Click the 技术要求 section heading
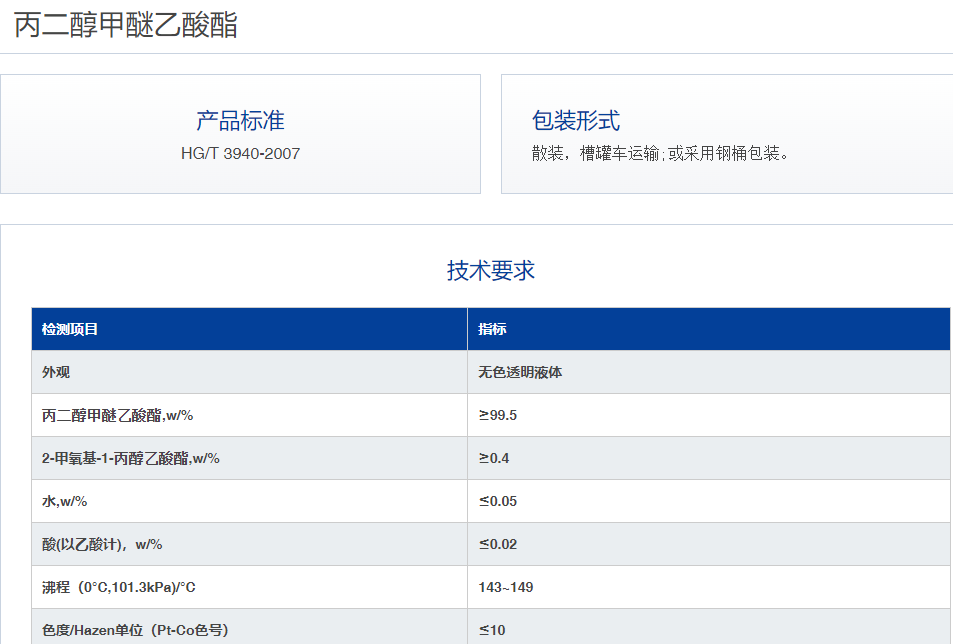This screenshot has height=644, width=953. pyautogui.click(x=490, y=270)
